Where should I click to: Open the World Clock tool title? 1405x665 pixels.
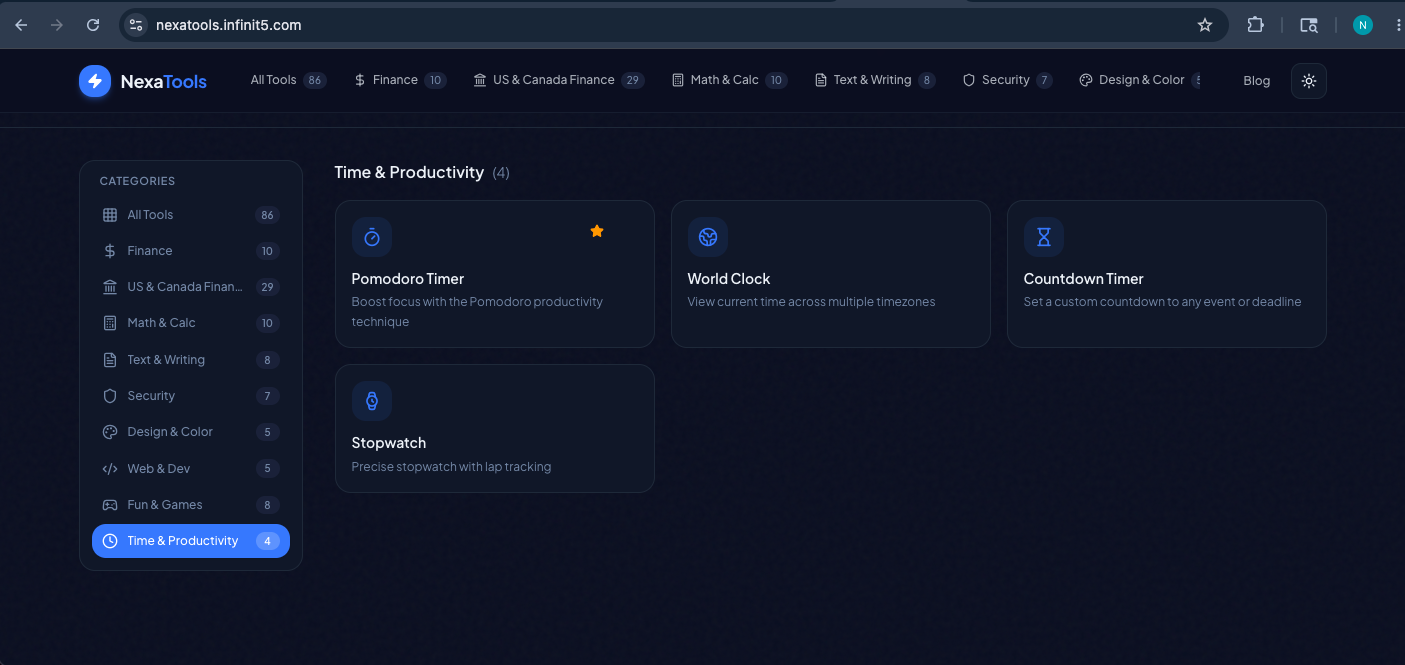click(x=729, y=279)
